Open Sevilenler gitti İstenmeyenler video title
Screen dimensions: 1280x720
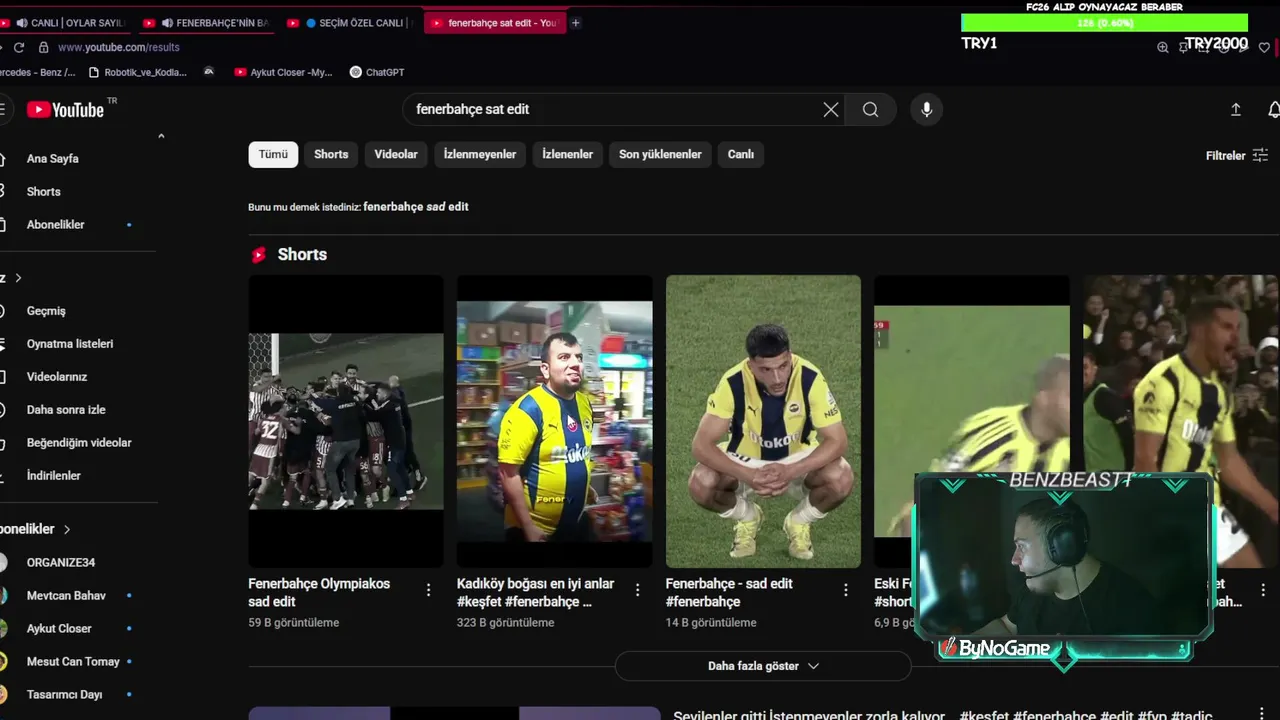point(942,716)
